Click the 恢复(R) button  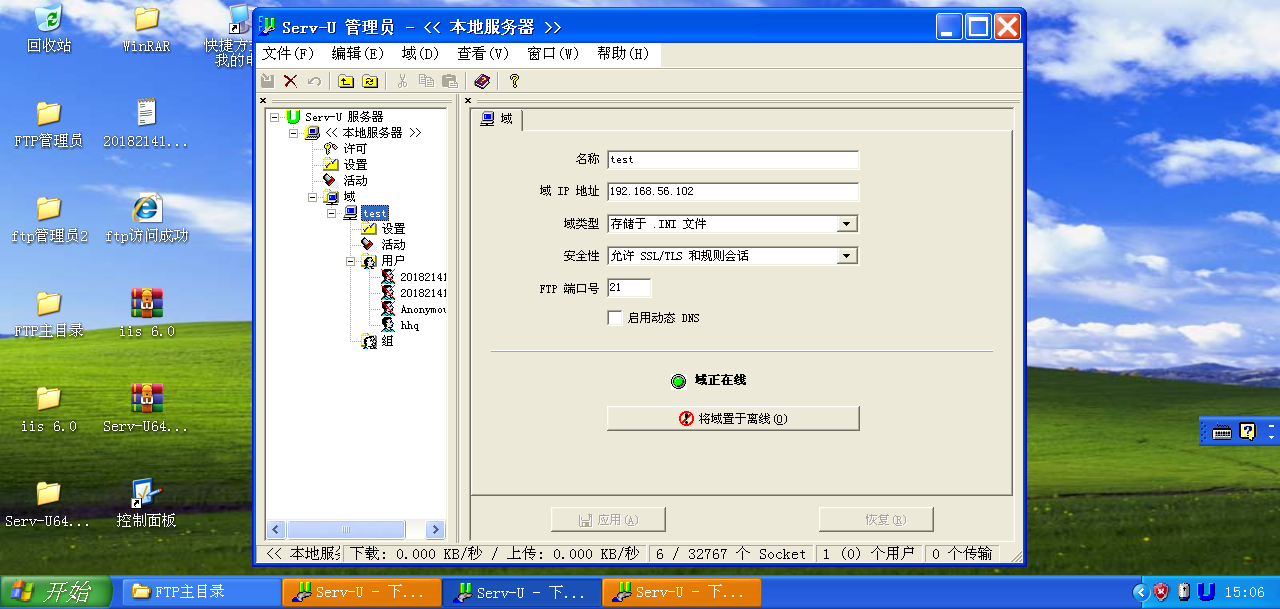(x=876, y=520)
